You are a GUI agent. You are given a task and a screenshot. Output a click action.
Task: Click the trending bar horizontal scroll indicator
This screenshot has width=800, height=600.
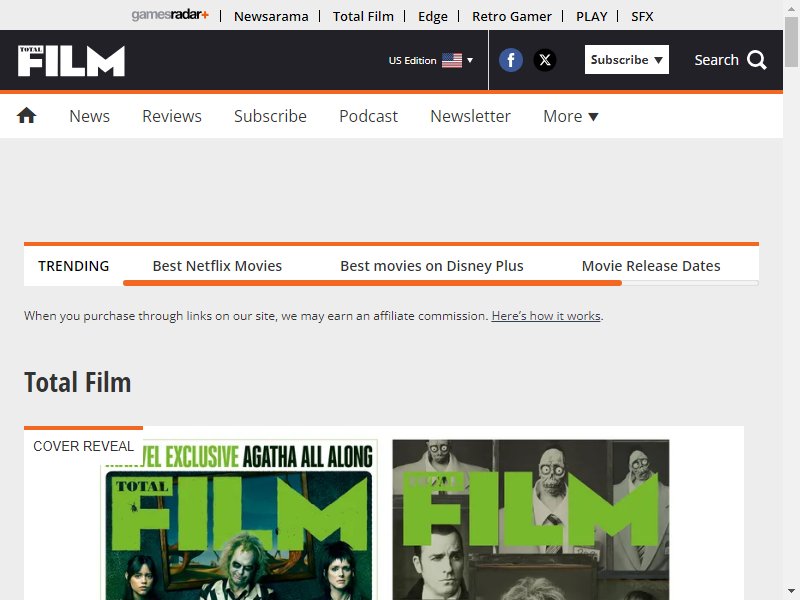[x=372, y=283]
